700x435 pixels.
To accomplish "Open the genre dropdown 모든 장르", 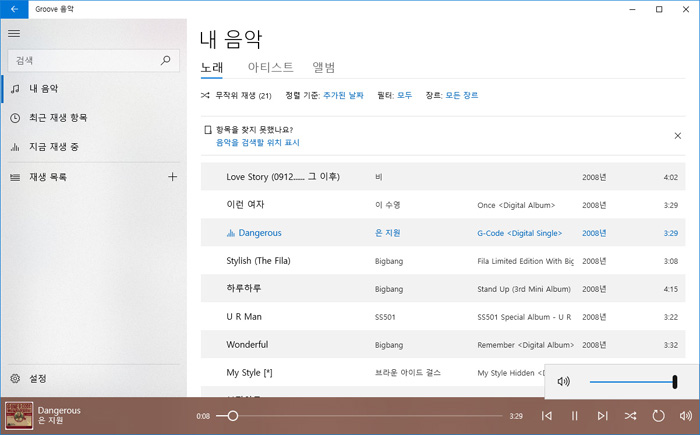I will click(x=462, y=96).
